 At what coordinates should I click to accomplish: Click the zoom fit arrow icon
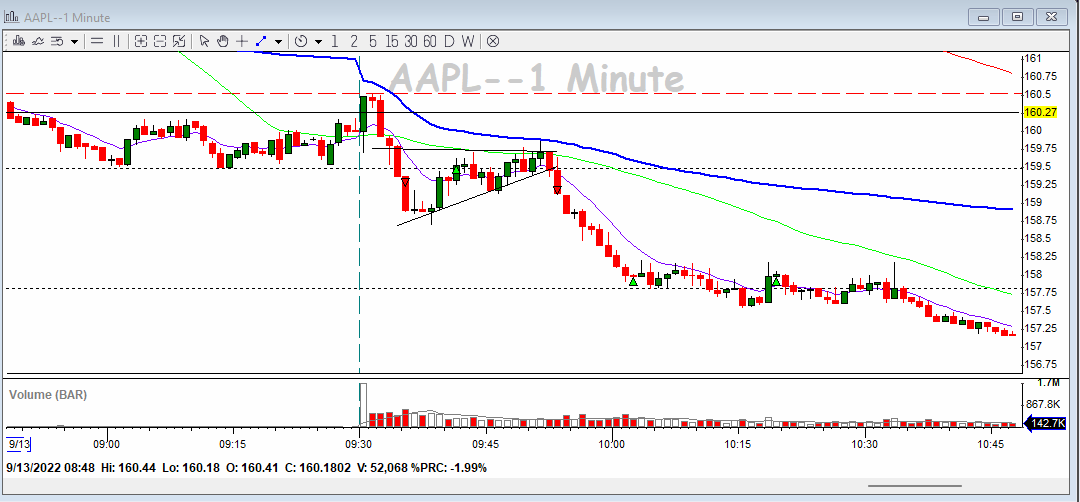tap(179, 41)
